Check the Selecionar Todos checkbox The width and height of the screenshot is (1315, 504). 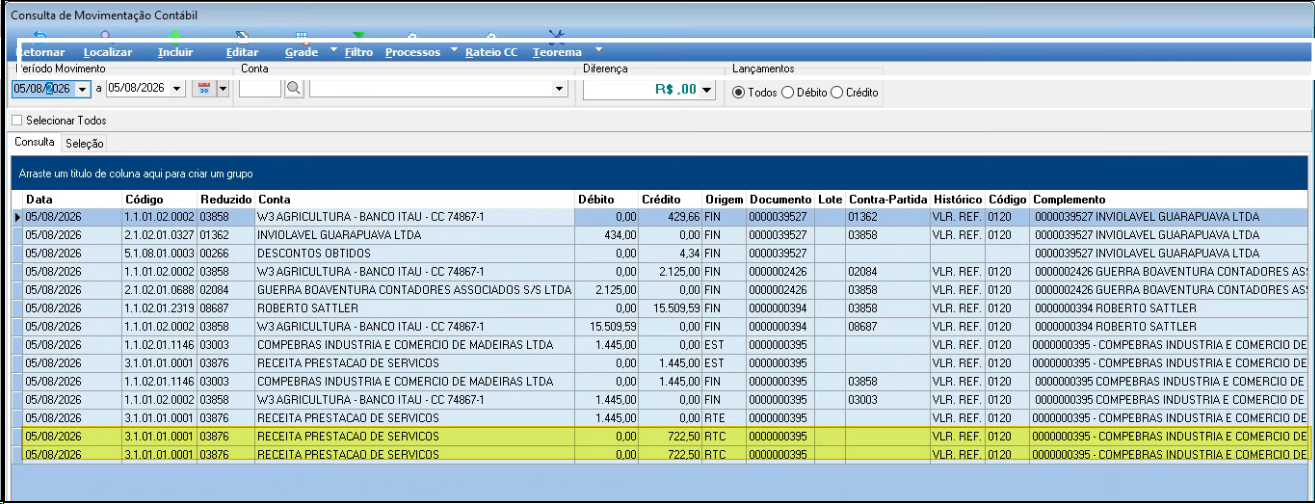17,120
